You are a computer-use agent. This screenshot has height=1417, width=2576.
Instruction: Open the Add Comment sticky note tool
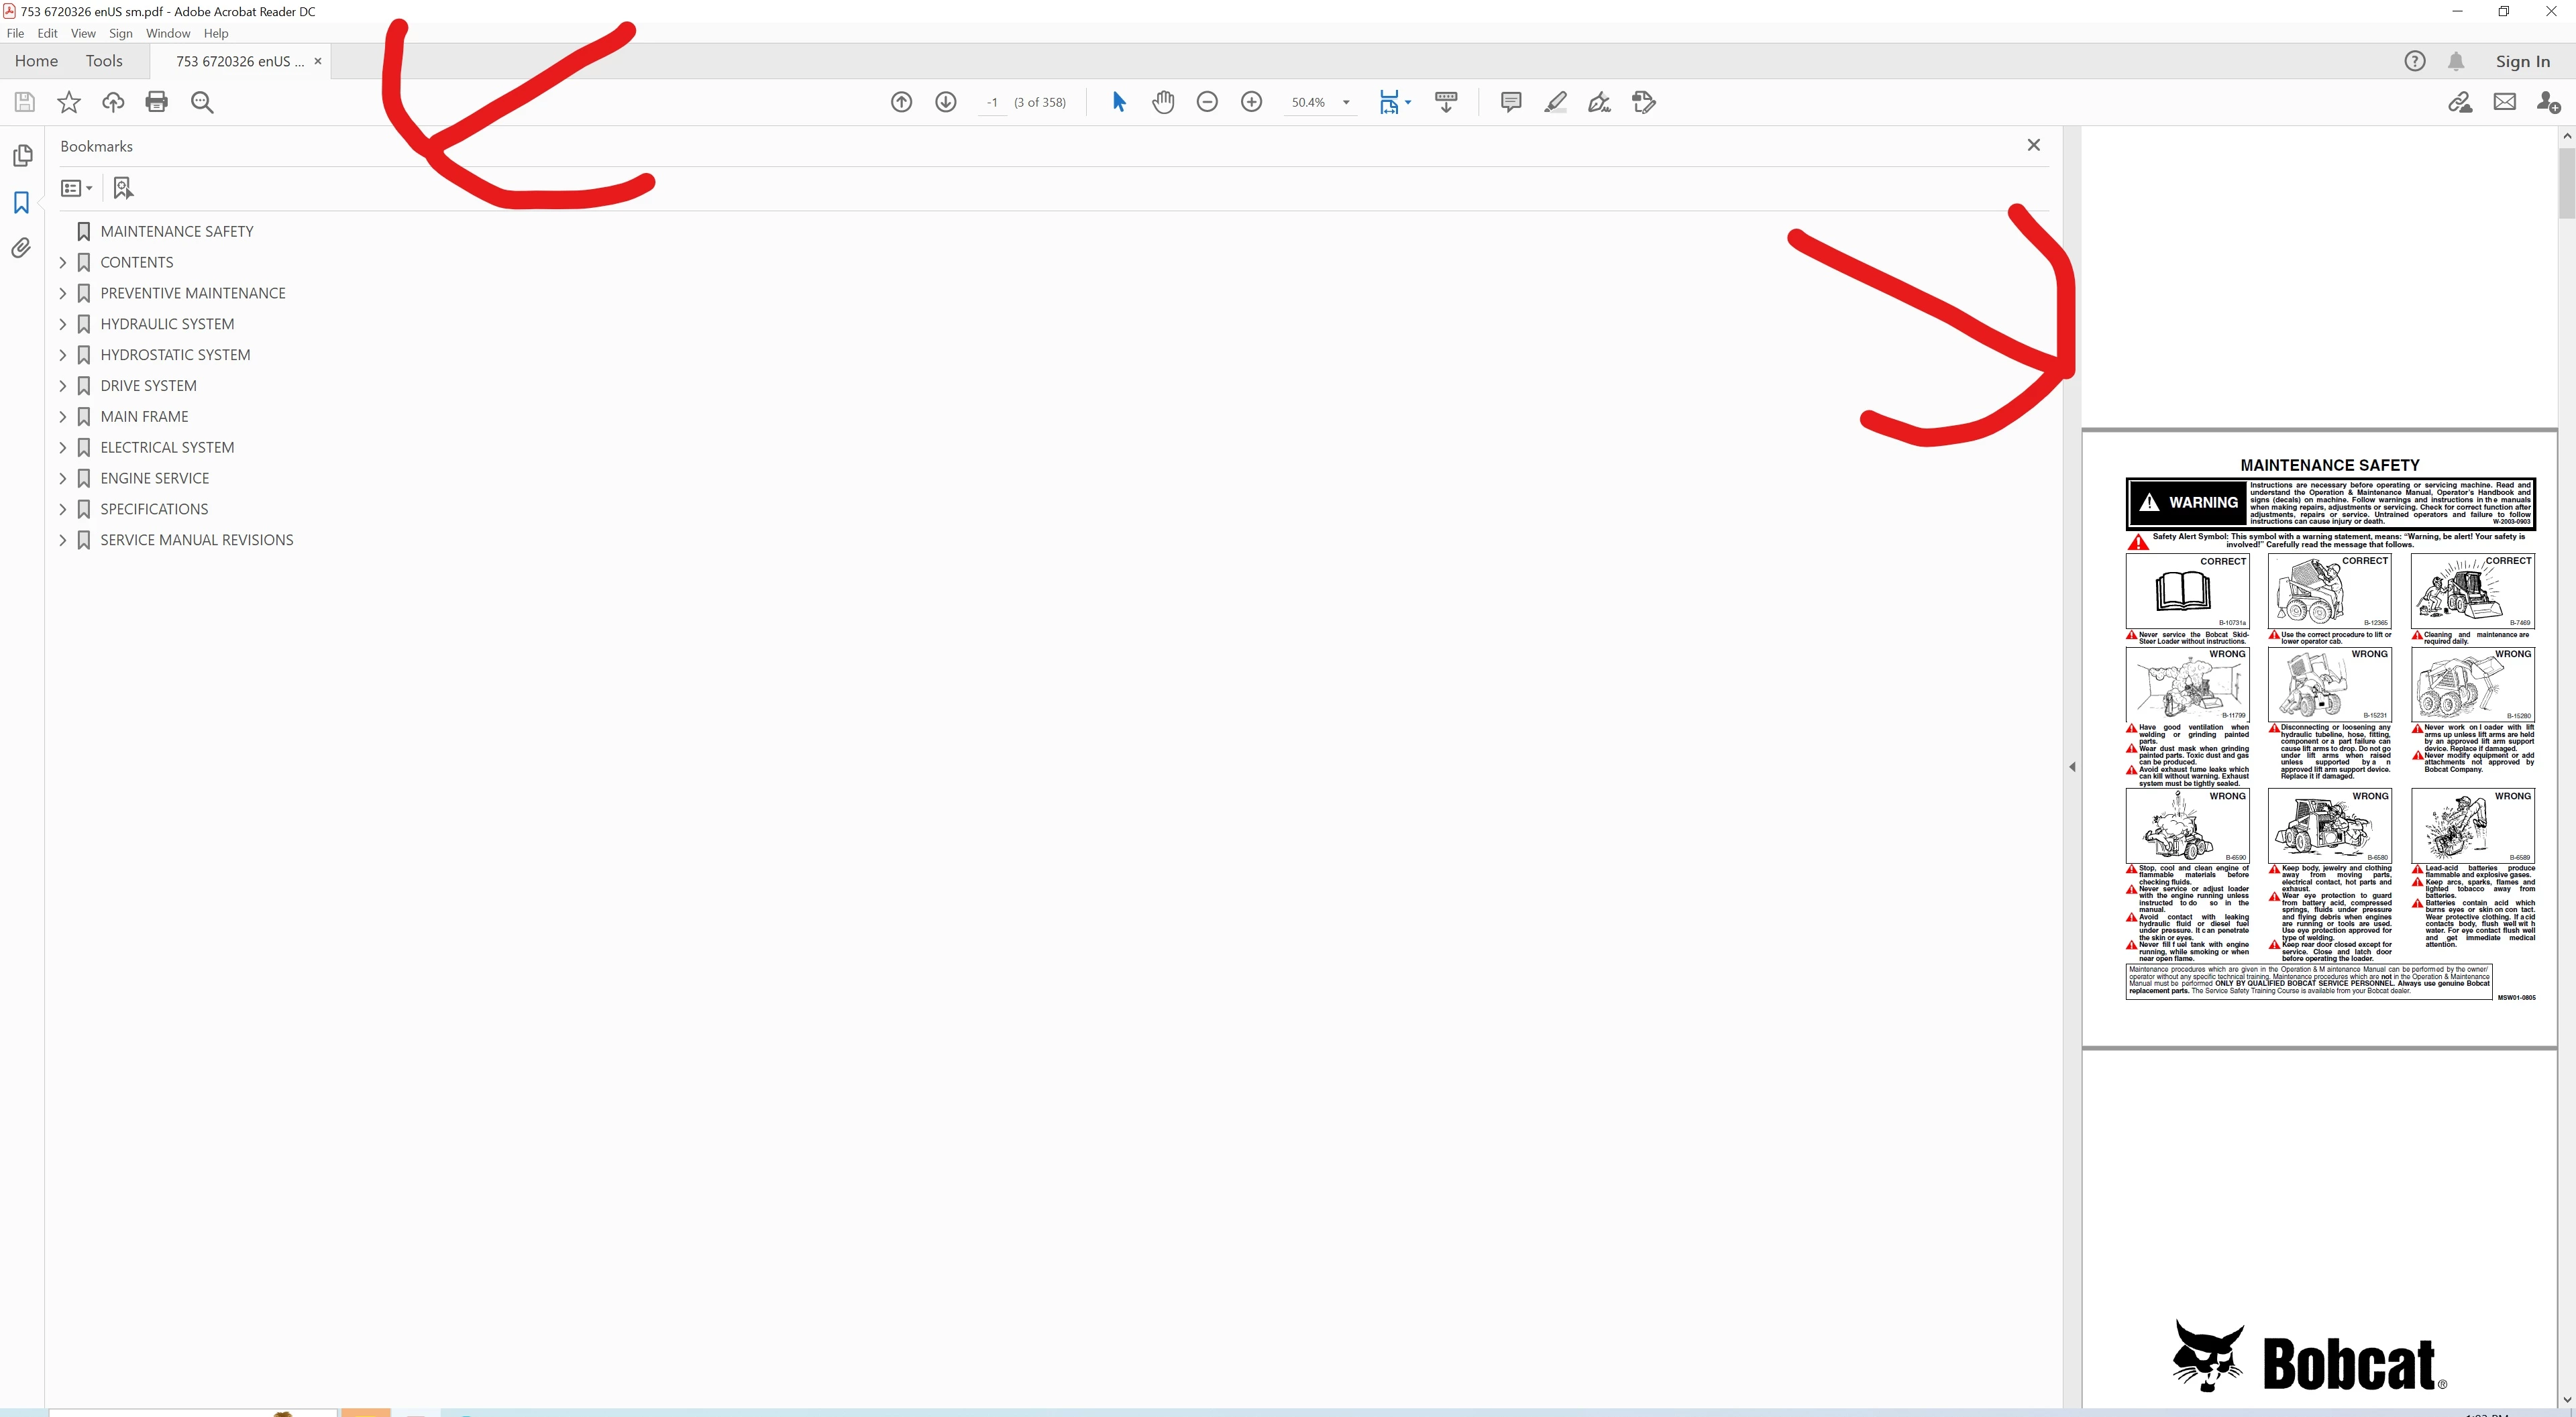(1511, 102)
